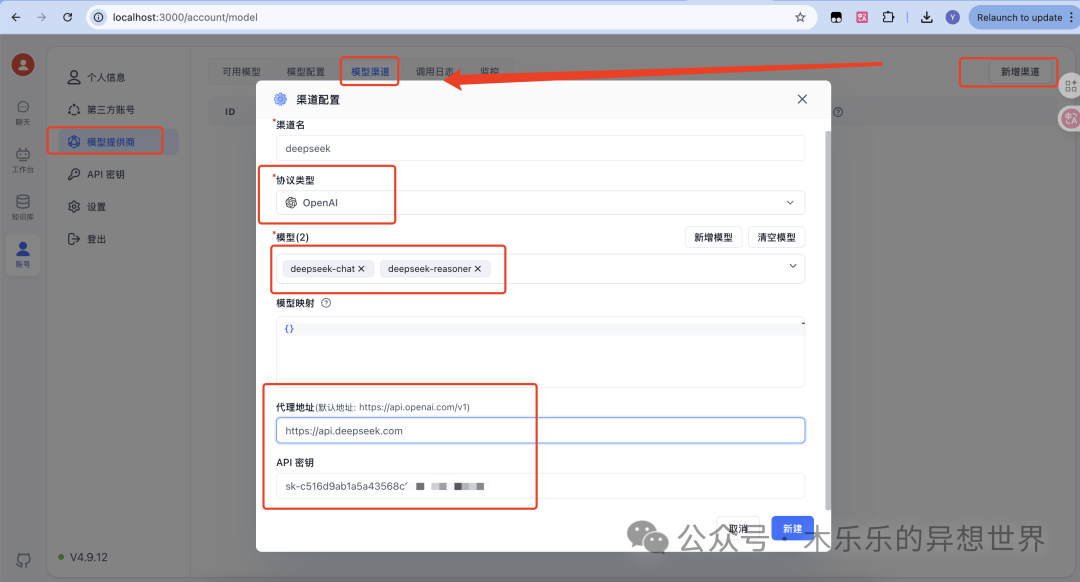Open the GitHub icon at sidebar bottom

click(23, 560)
